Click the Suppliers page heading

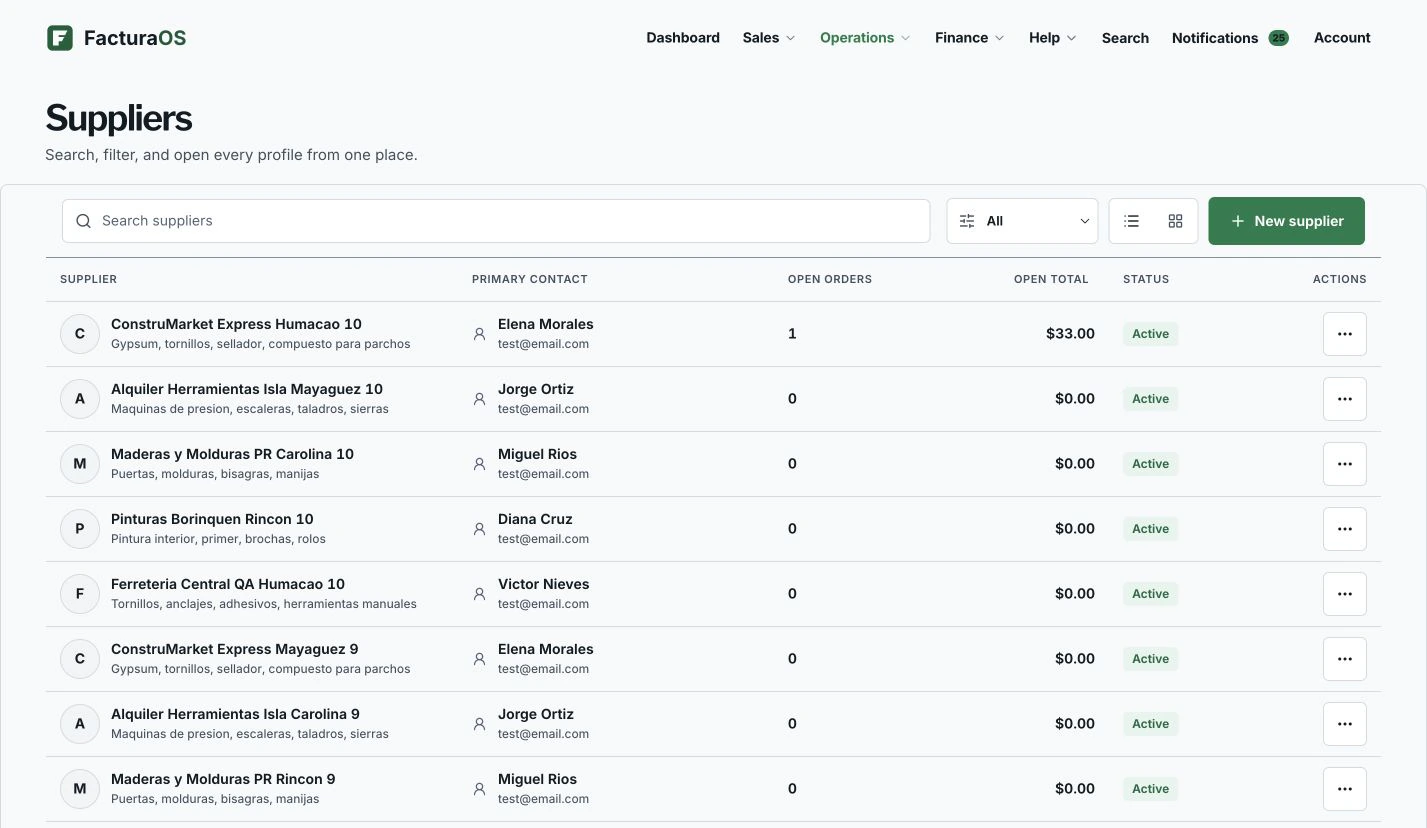point(119,118)
